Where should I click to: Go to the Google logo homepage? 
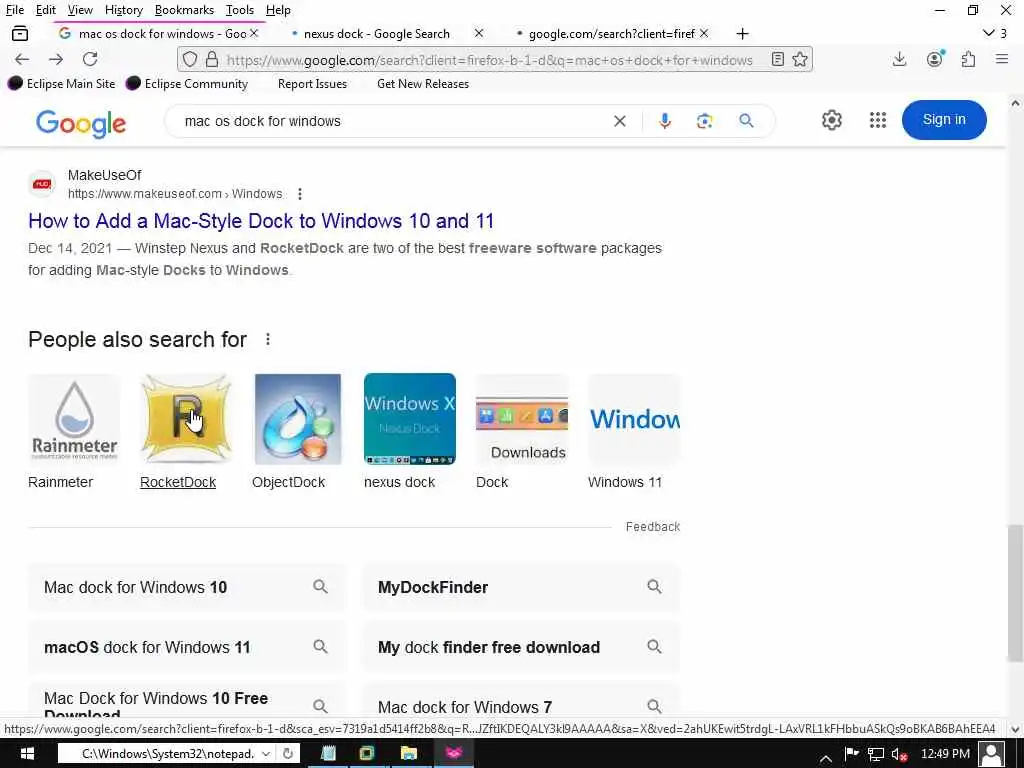(81, 123)
